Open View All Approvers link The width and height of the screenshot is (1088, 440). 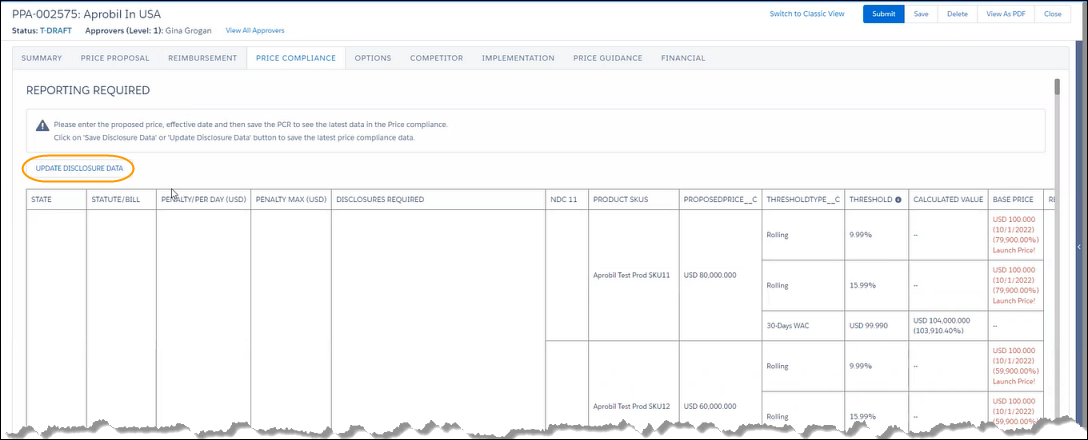click(x=255, y=31)
